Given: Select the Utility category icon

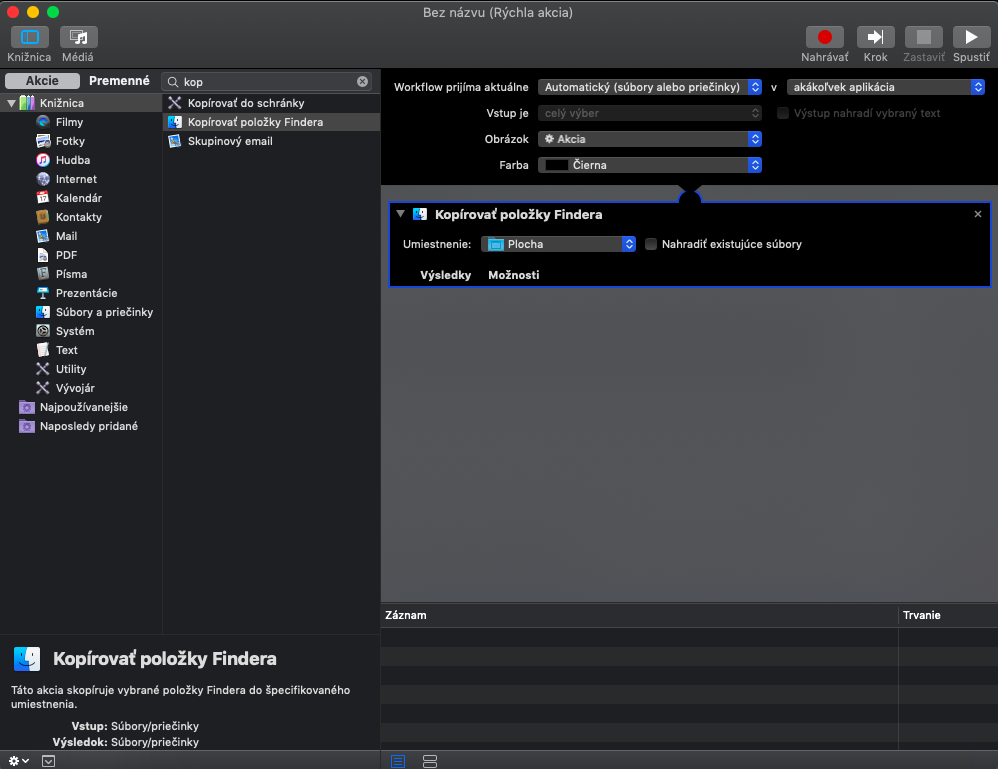Looking at the screenshot, I should [43, 369].
